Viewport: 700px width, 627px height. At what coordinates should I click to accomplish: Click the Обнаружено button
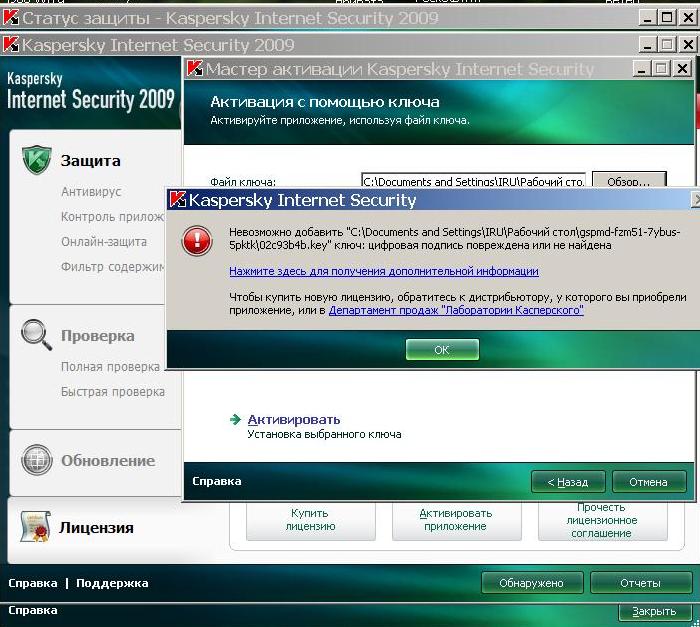(532, 583)
